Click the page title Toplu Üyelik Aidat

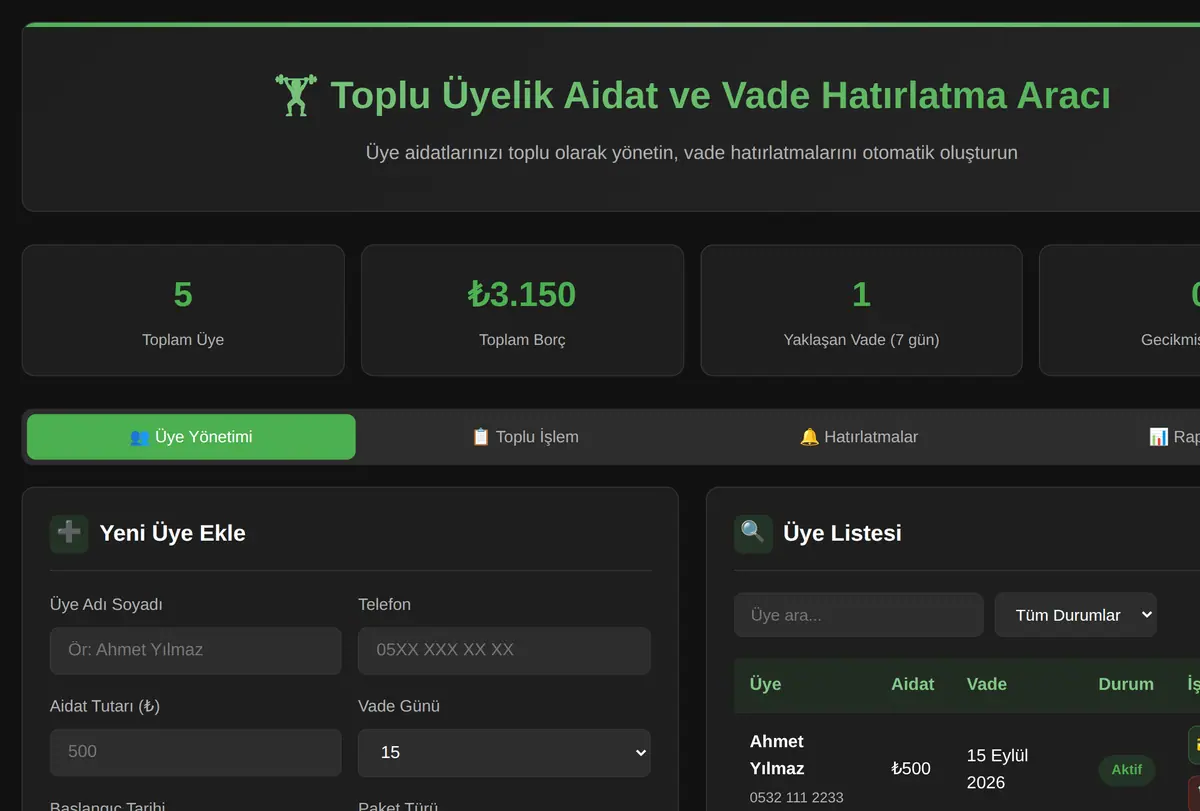pos(720,96)
